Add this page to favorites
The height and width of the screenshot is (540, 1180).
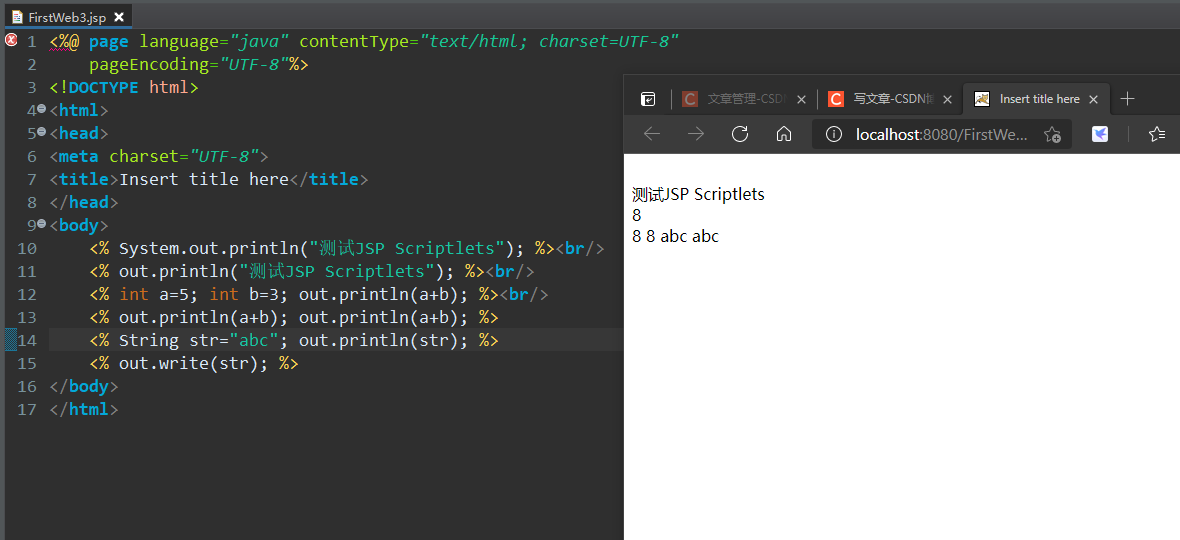[x=1052, y=135]
